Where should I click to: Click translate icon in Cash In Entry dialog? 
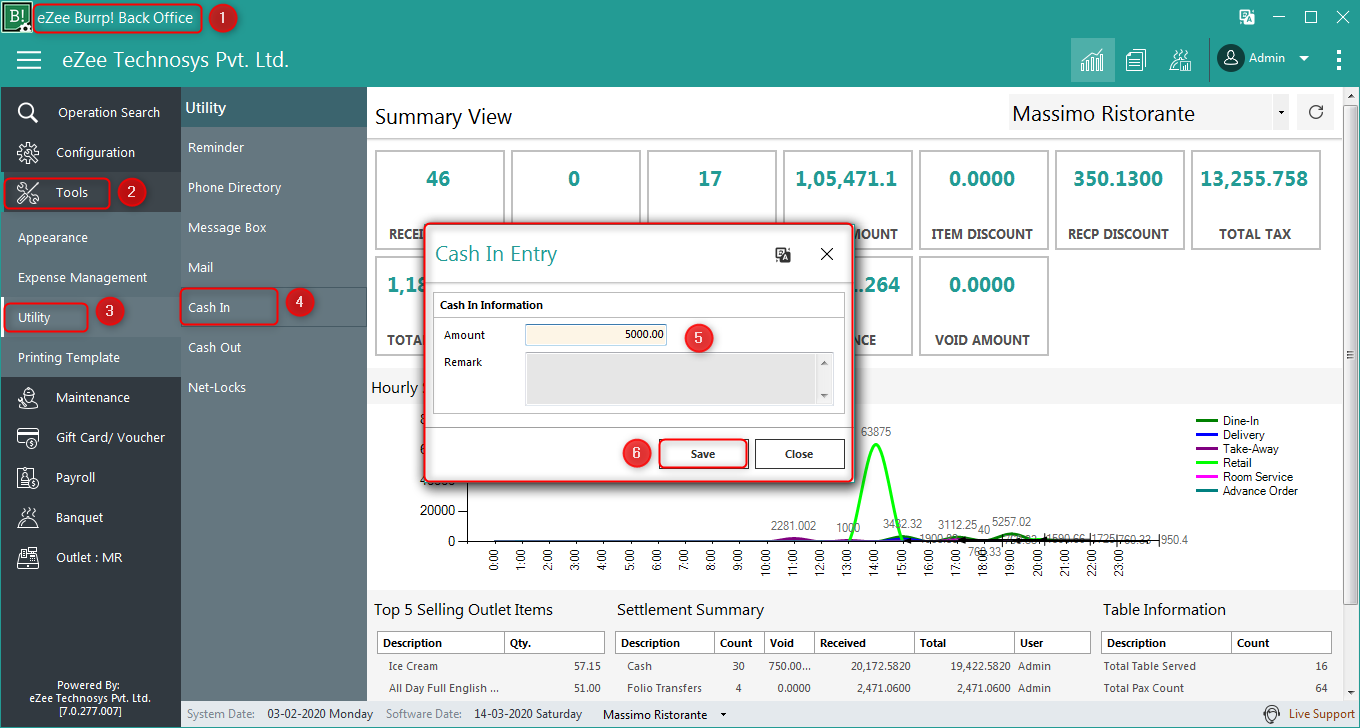click(784, 255)
